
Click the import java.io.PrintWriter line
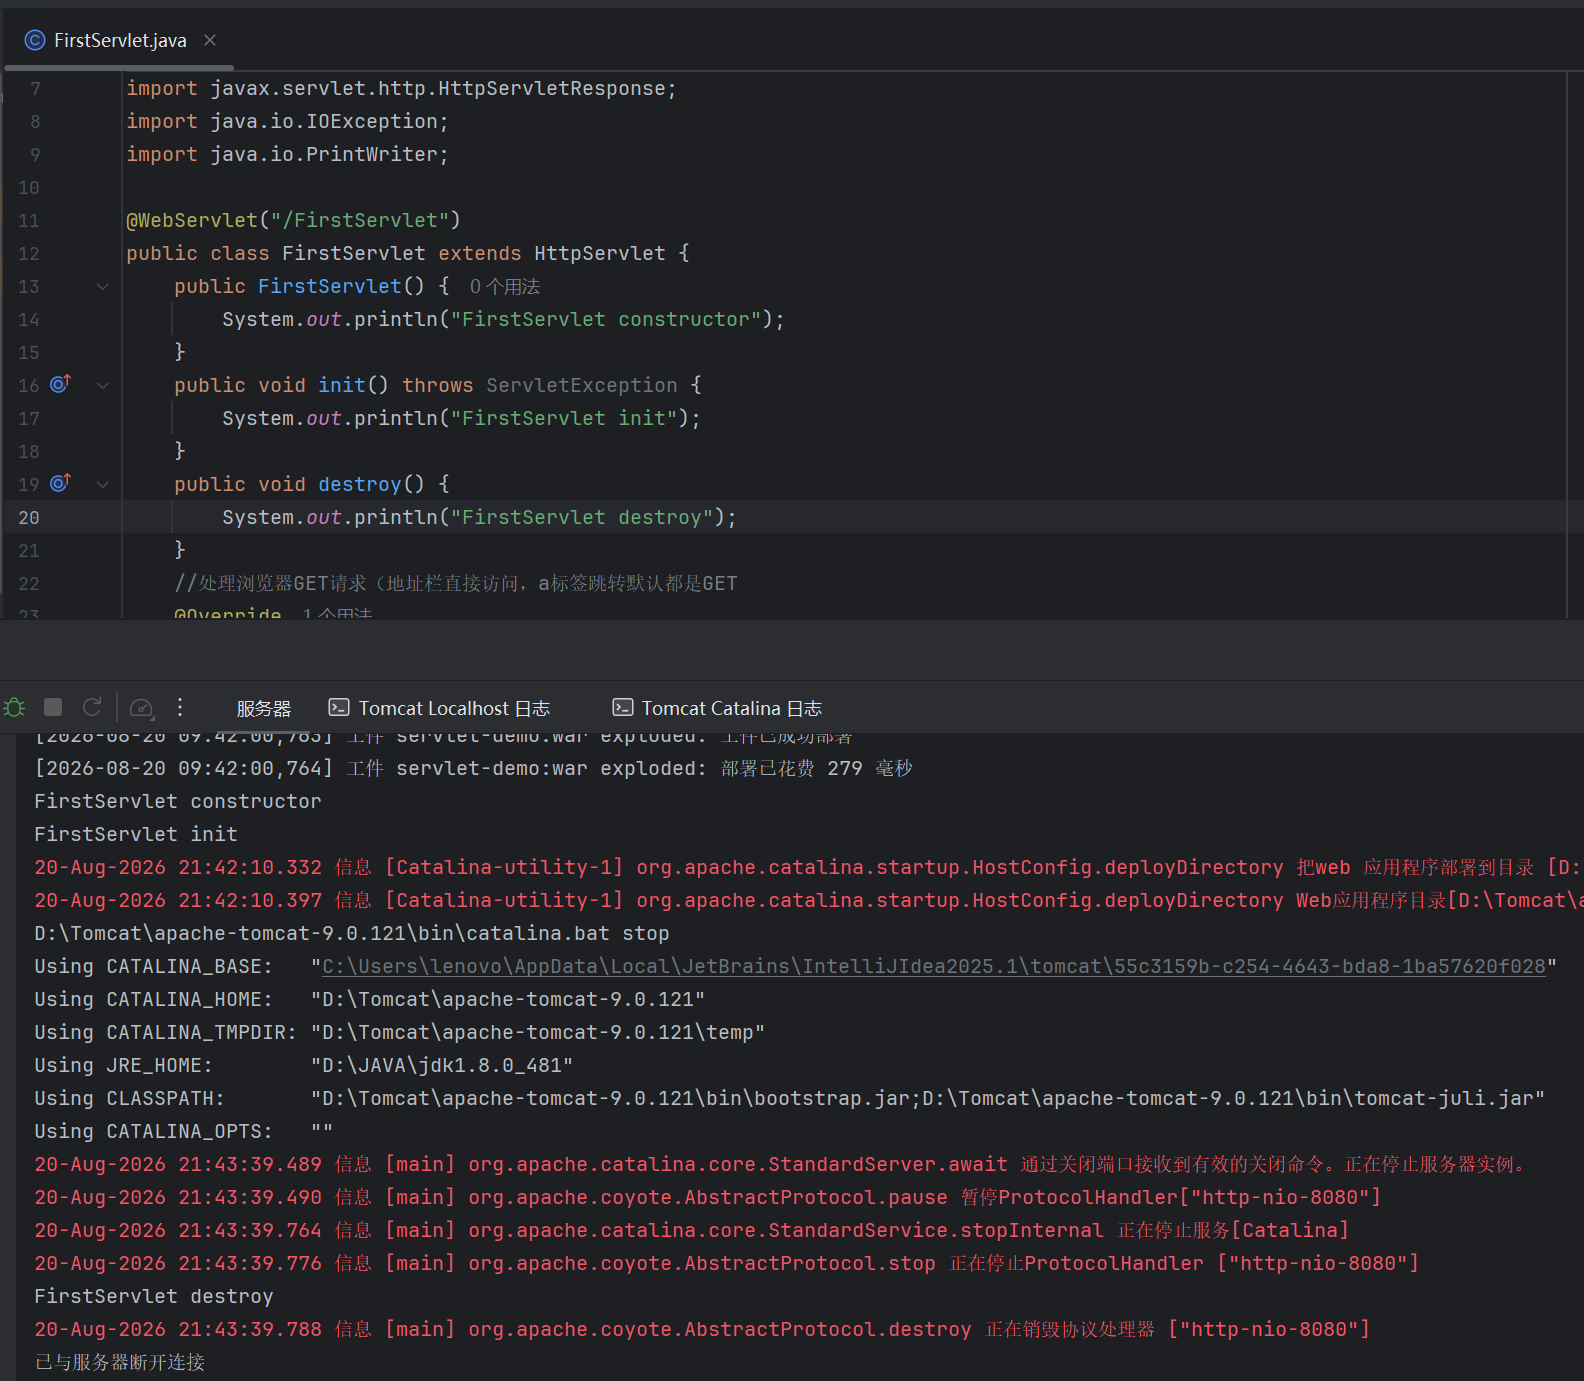point(288,154)
